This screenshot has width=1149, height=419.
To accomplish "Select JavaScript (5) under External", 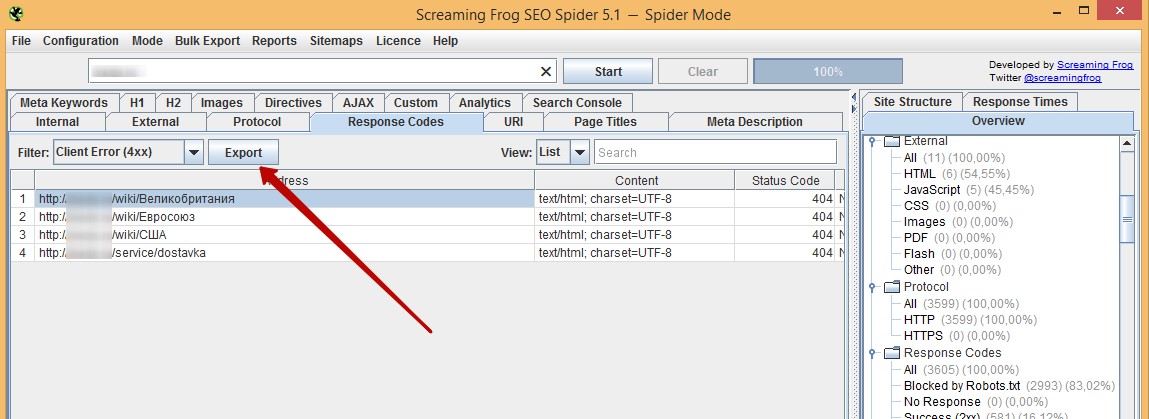I will (x=968, y=190).
